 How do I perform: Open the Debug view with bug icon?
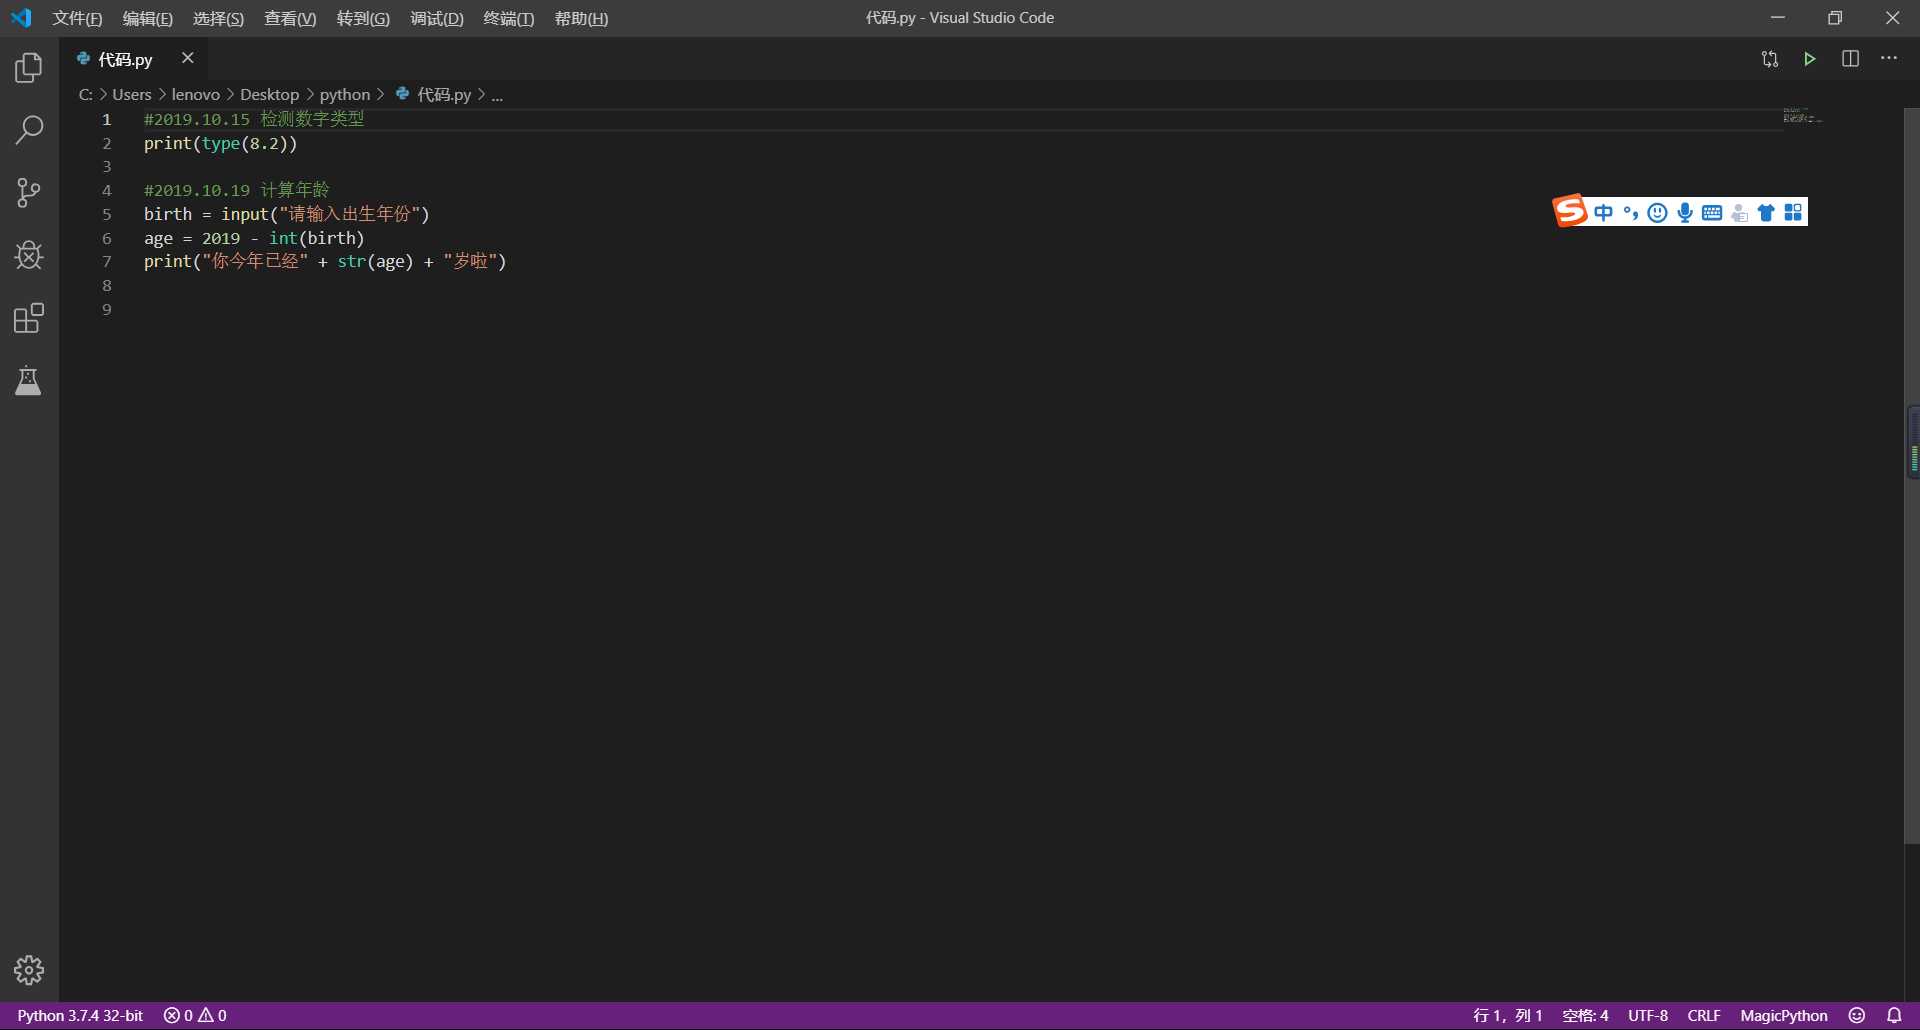(x=29, y=255)
